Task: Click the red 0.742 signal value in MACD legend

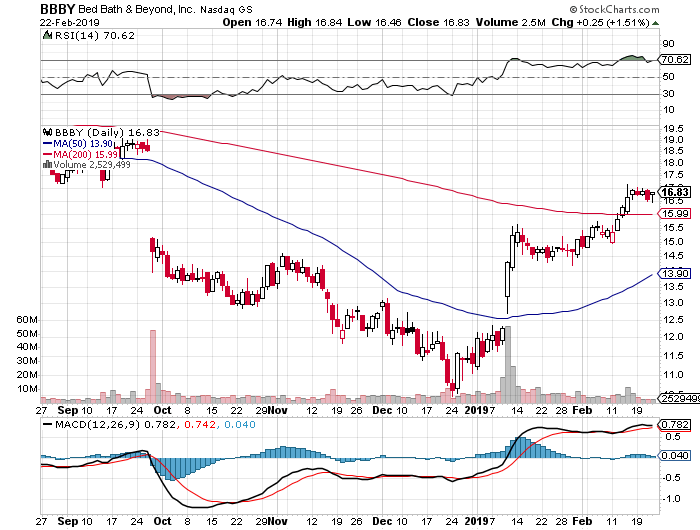Action: point(199,424)
